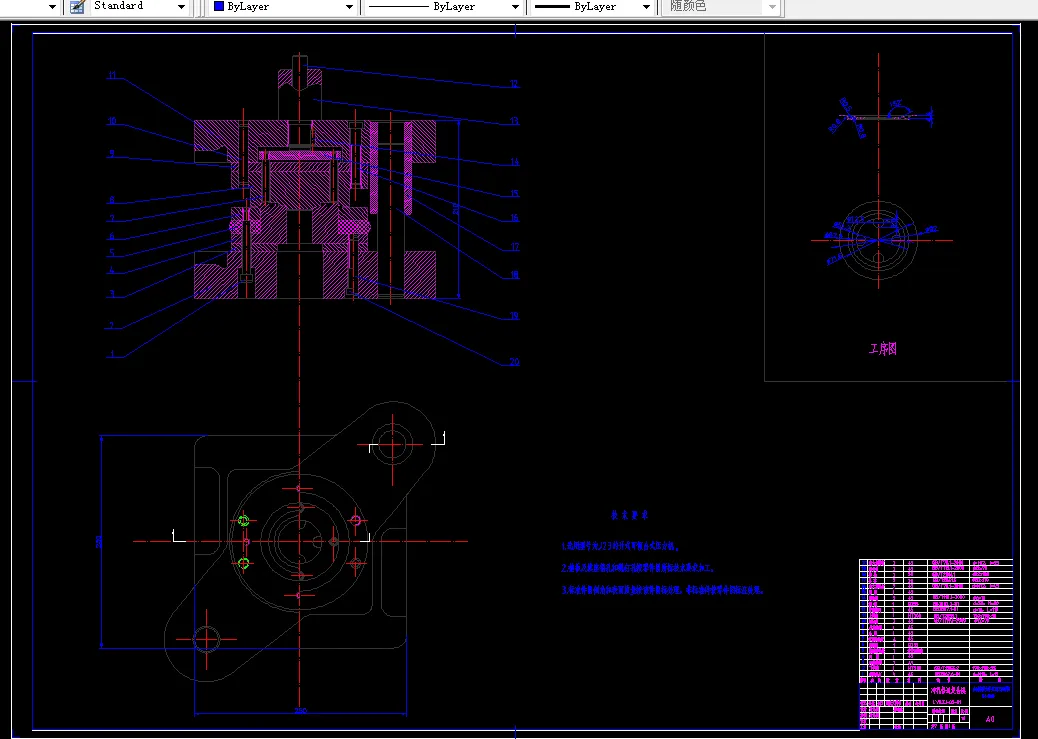
Task: Click the lower green circle in plan view
Action: (x=243, y=564)
